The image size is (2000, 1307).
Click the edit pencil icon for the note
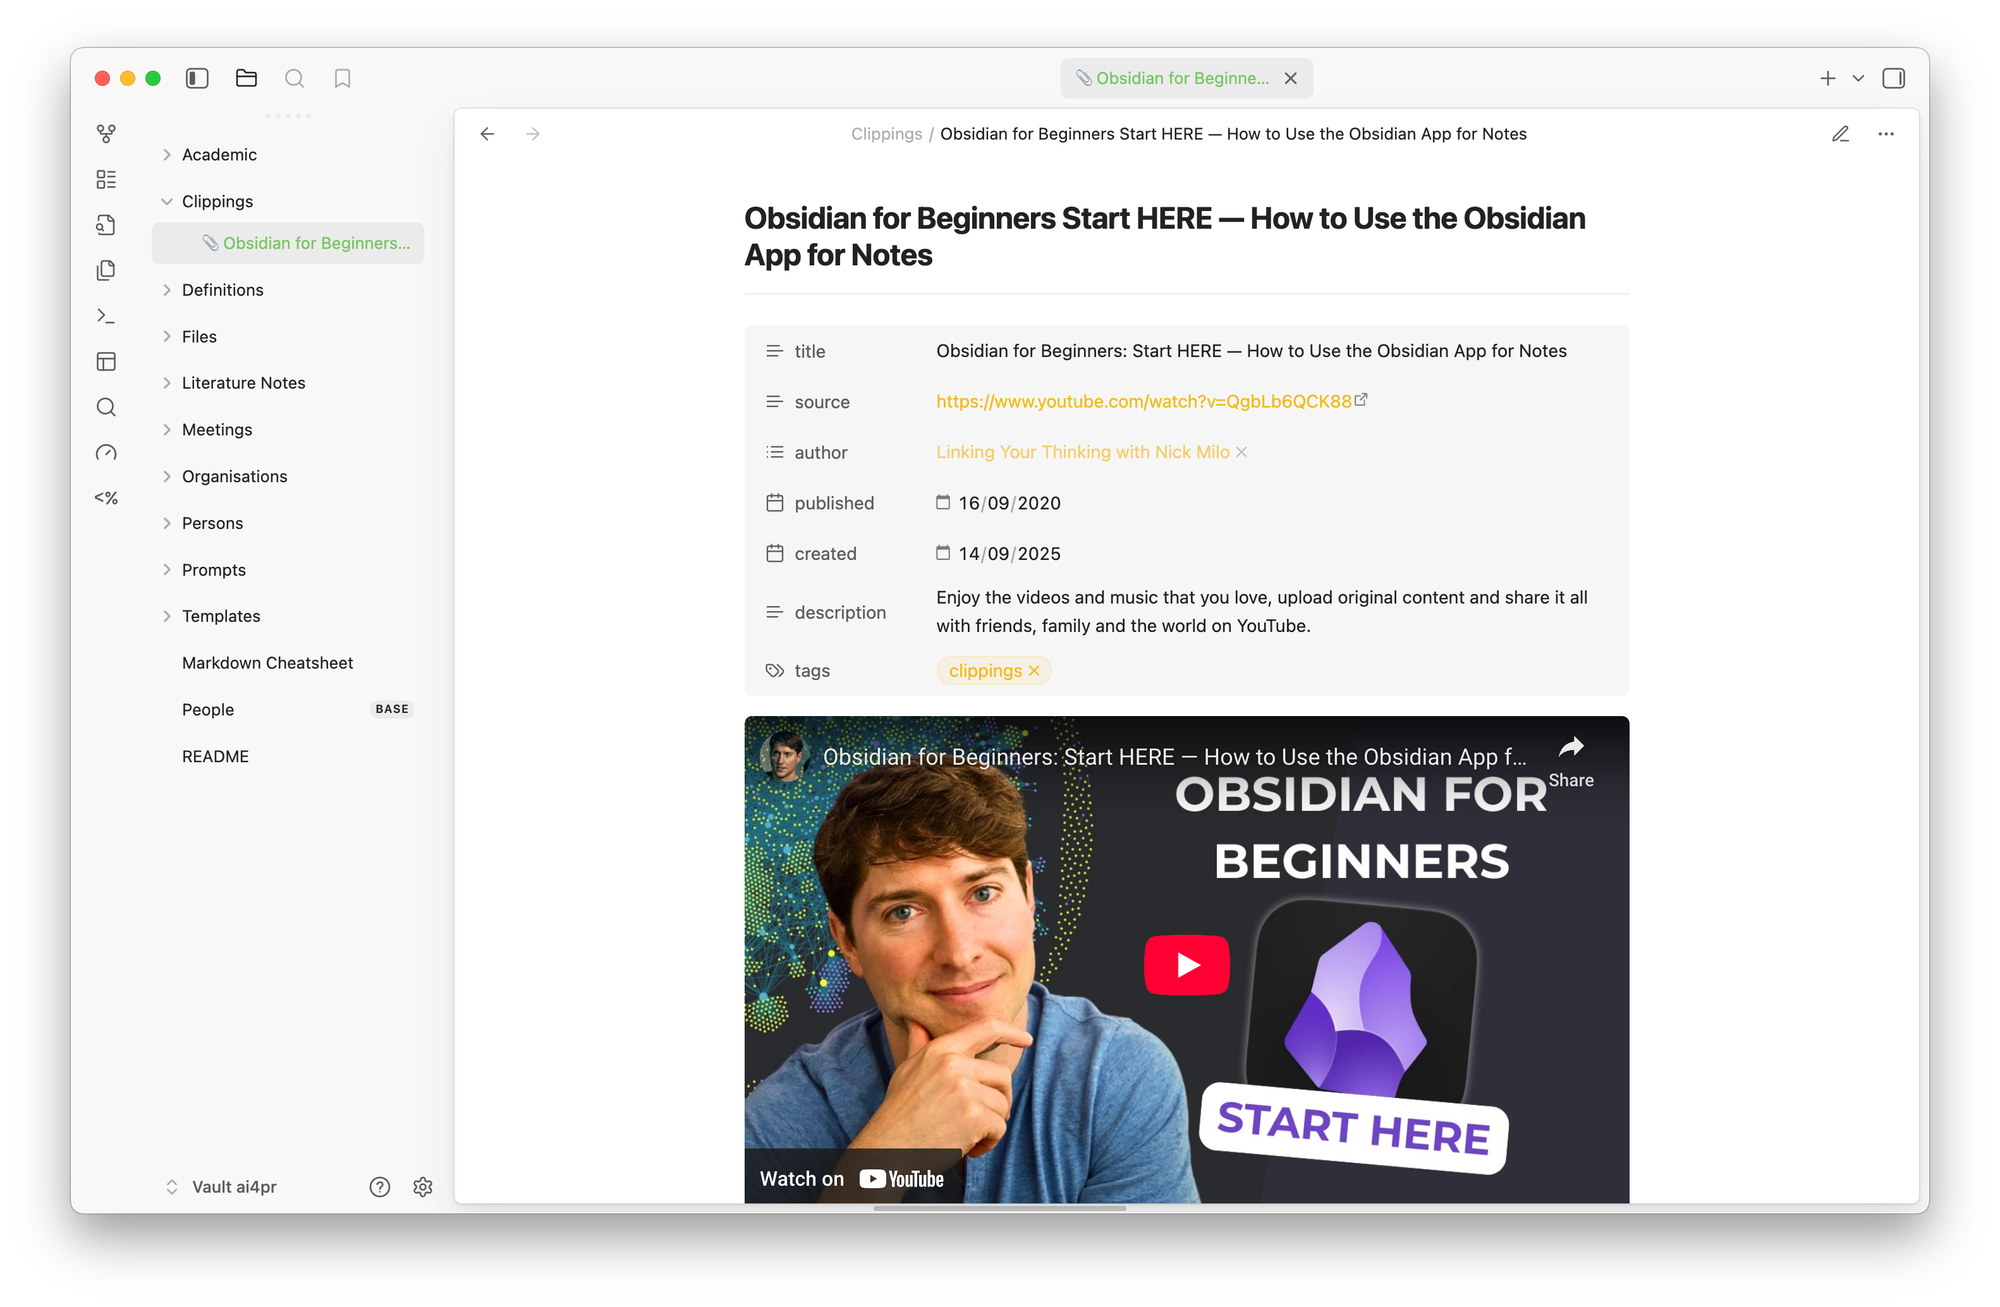[x=1840, y=134]
